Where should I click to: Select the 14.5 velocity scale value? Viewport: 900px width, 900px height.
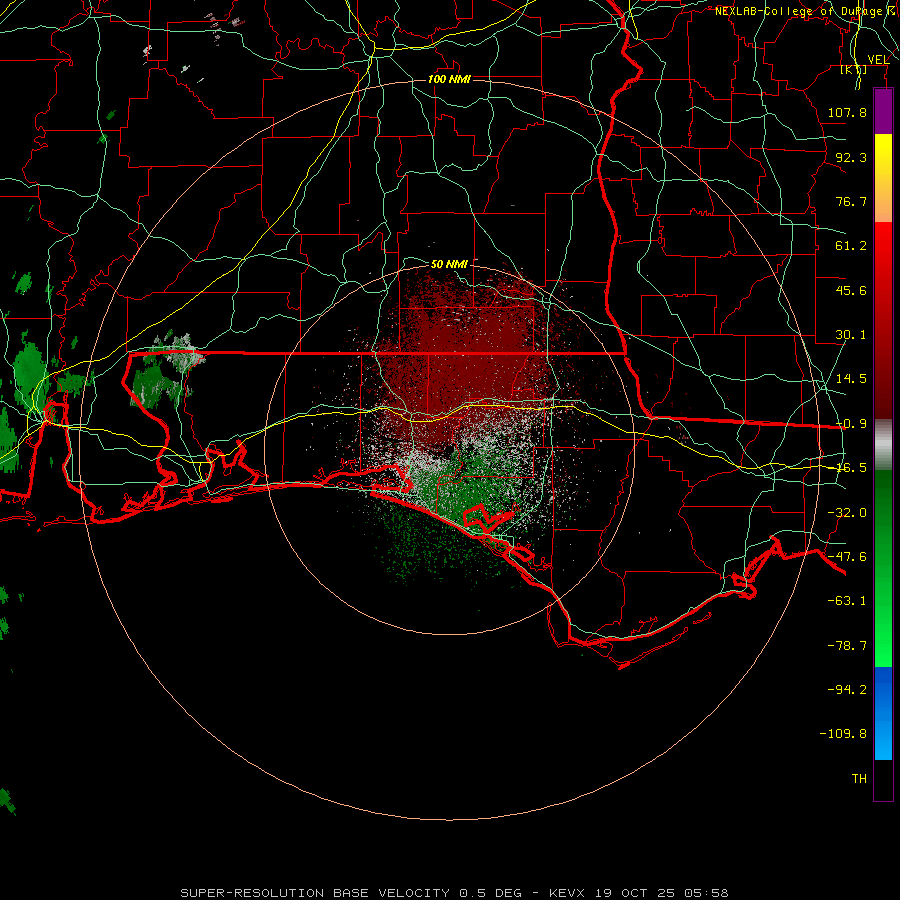tap(851, 379)
